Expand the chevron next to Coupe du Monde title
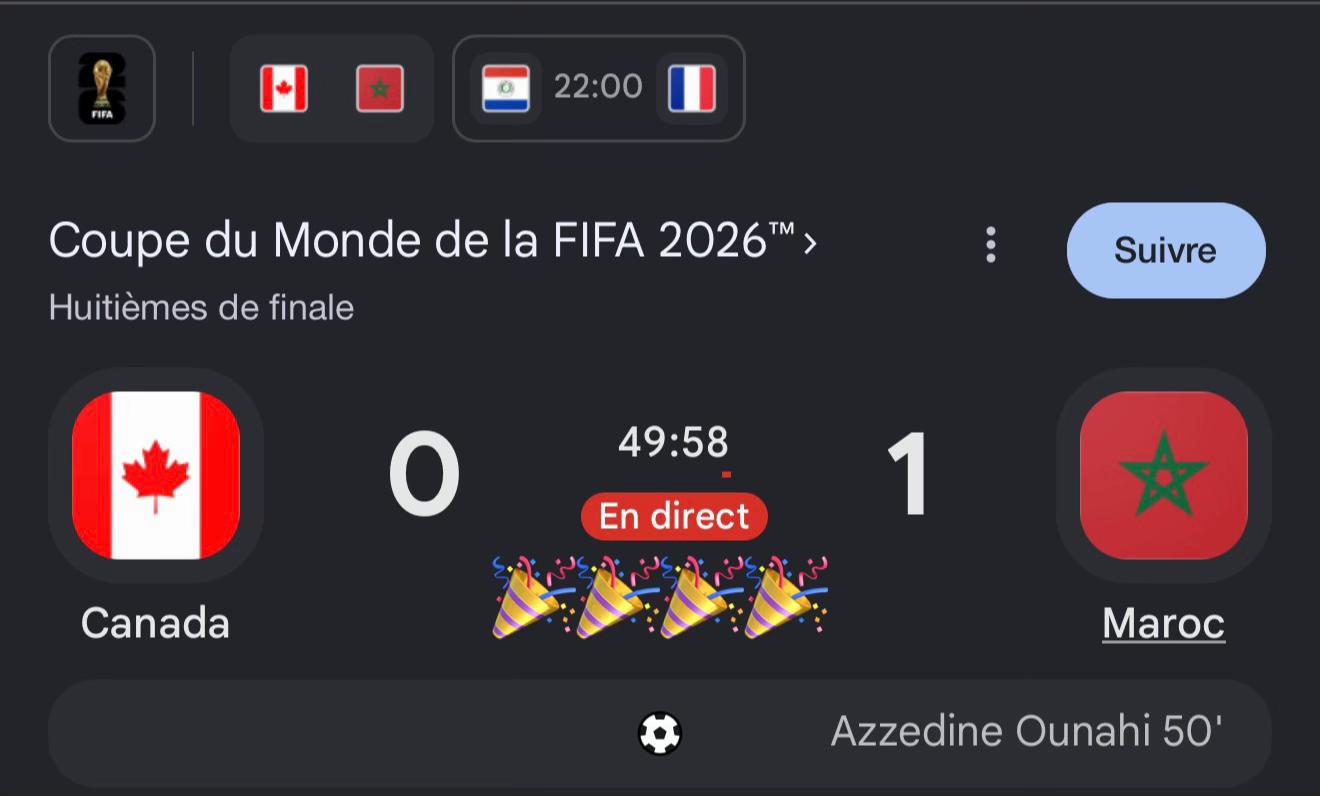 click(x=810, y=243)
